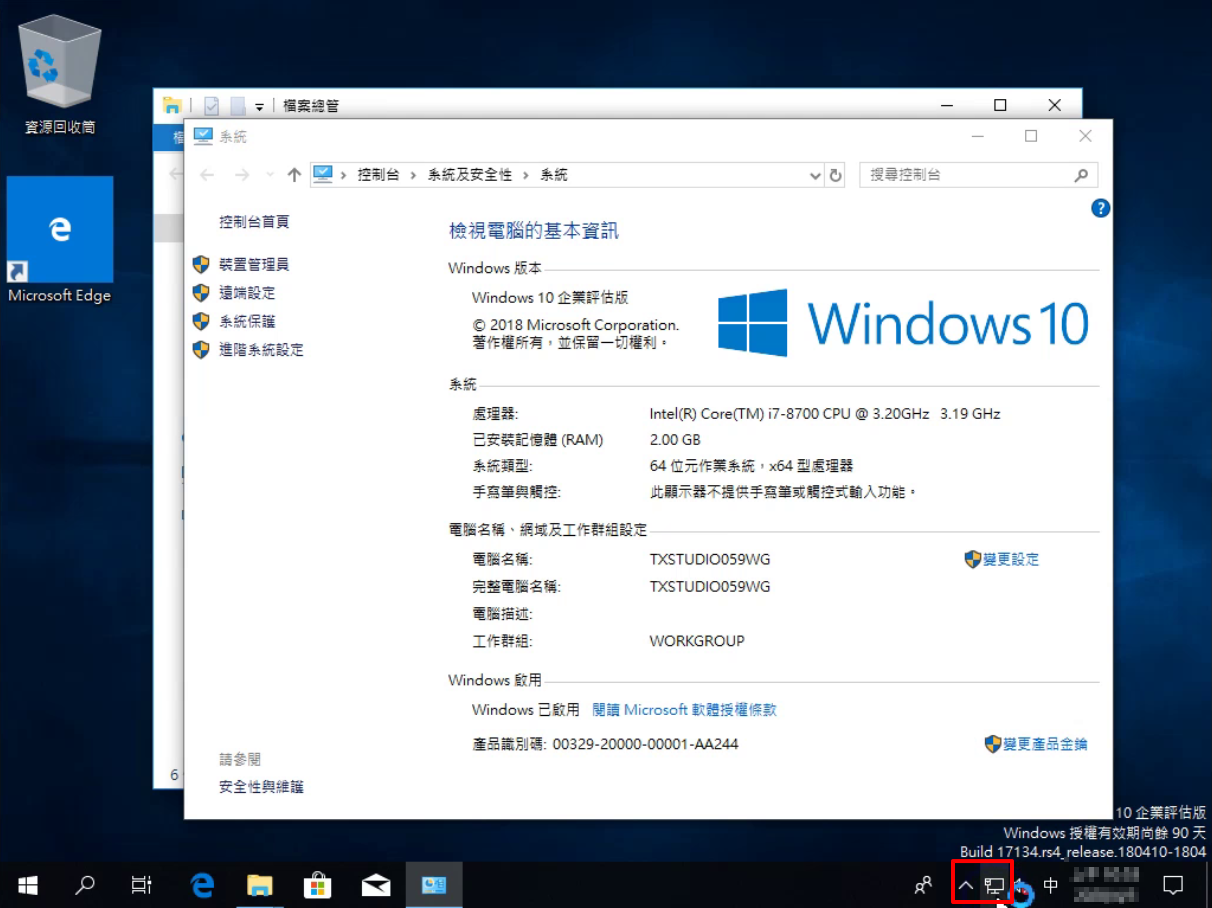Click the Windows 10 企業評估版 edition text
The width and height of the screenshot is (1212, 908).
(x=550, y=298)
